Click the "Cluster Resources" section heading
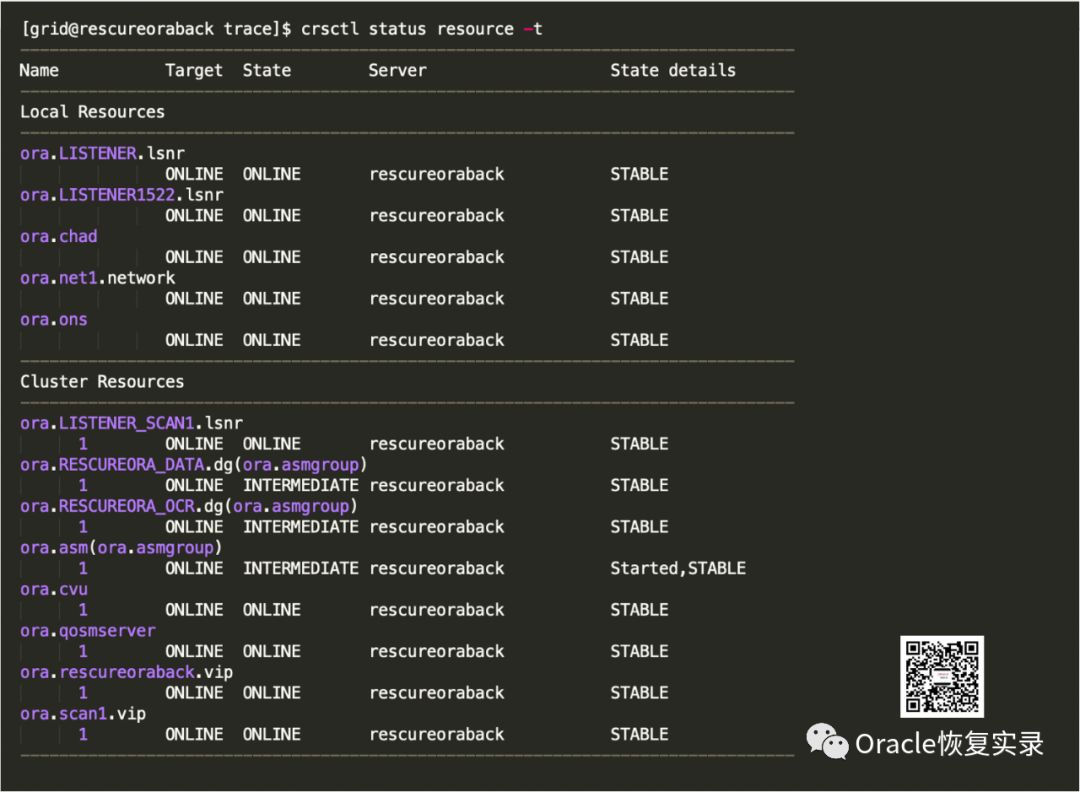The width and height of the screenshot is (1080, 792). 102,382
